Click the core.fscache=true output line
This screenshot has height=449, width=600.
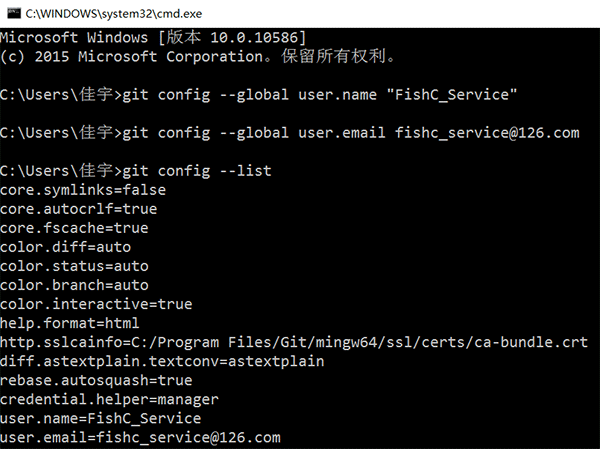pos(73,227)
